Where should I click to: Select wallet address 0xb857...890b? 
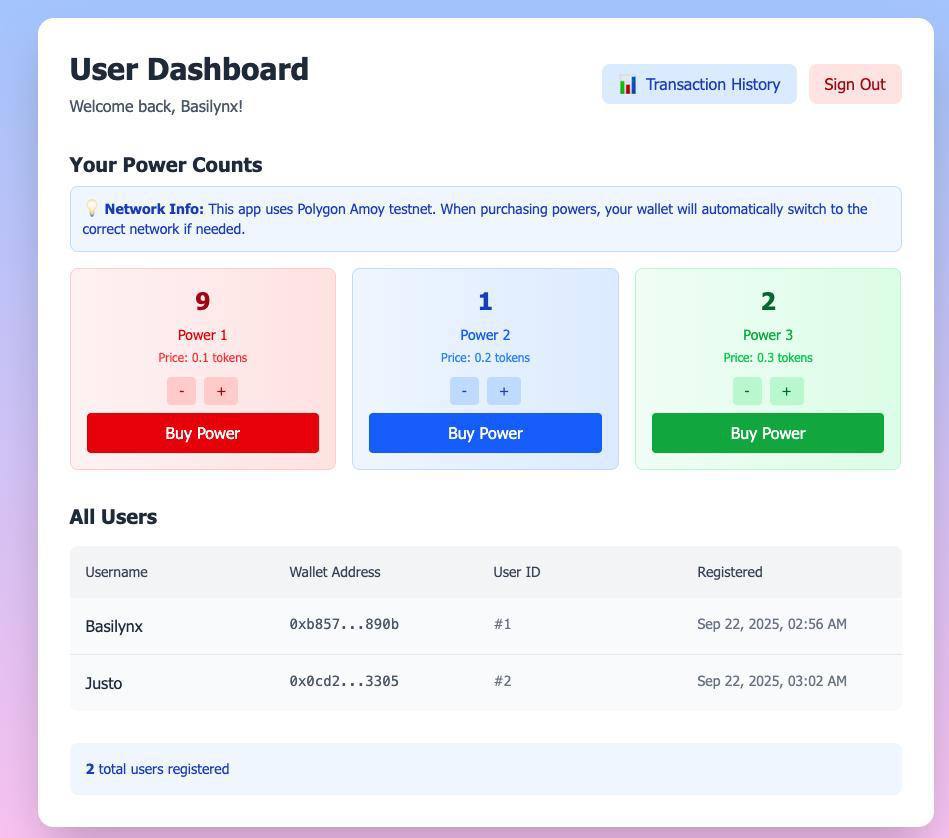pyautogui.click(x=344, y=624)
